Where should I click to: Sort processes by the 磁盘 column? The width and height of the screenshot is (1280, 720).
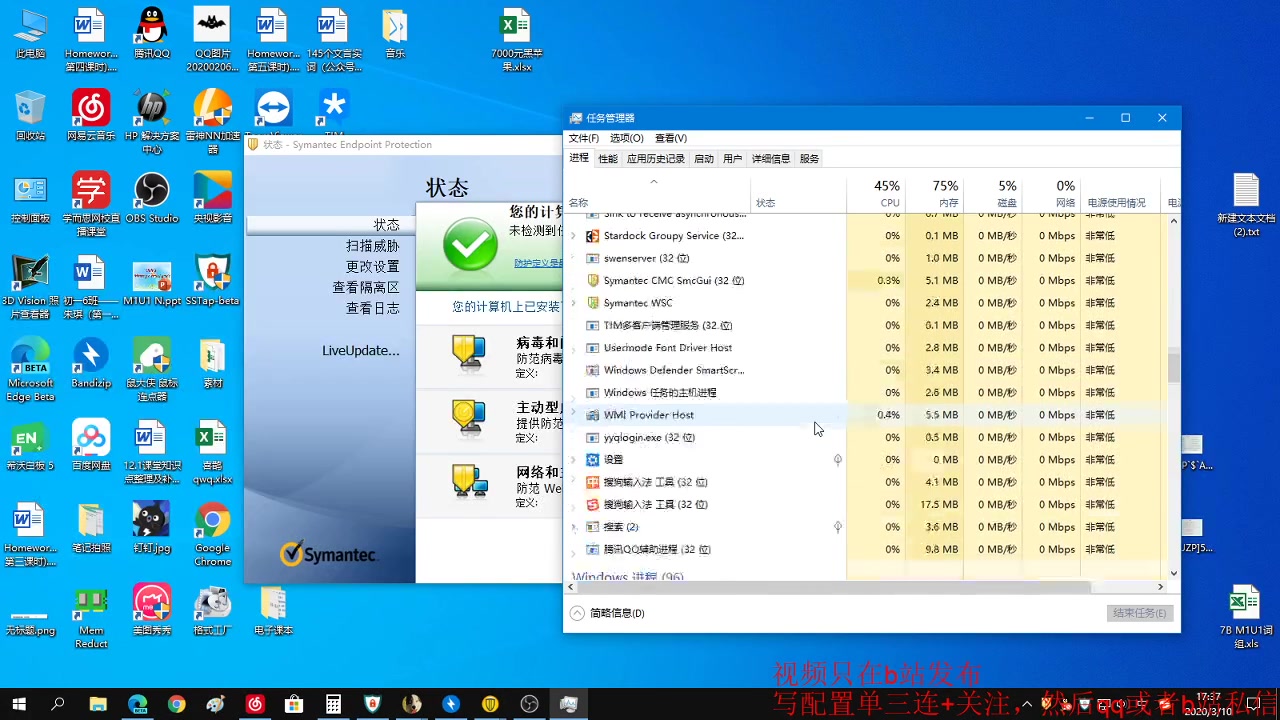pos(992,194)
